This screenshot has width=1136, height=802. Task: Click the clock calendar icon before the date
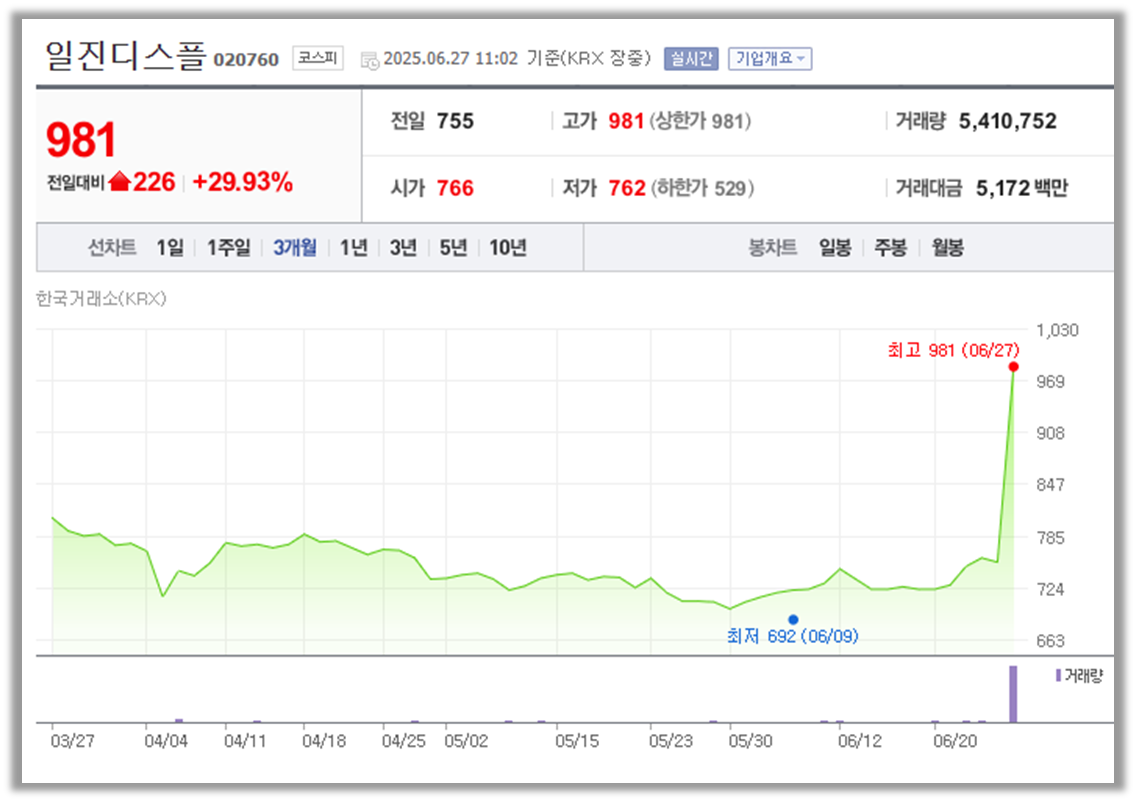(x=369, y=60)
